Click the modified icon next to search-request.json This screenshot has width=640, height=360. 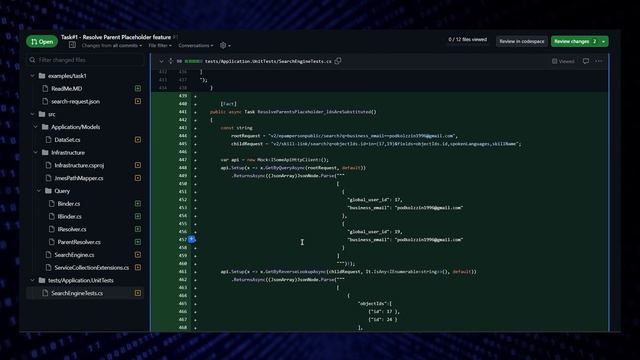[138, 101]
